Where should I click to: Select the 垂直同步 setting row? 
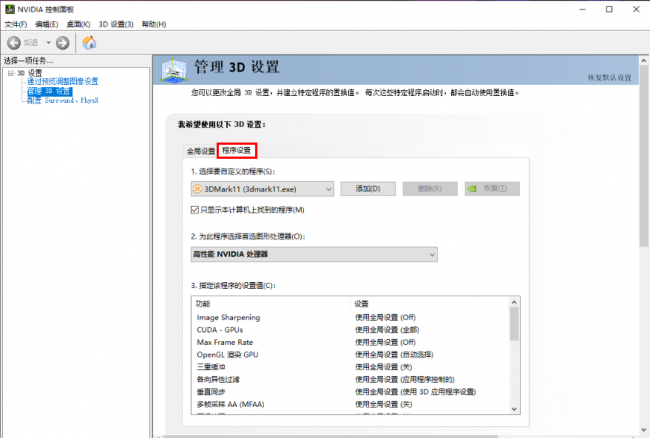click(x=350, y=392)
